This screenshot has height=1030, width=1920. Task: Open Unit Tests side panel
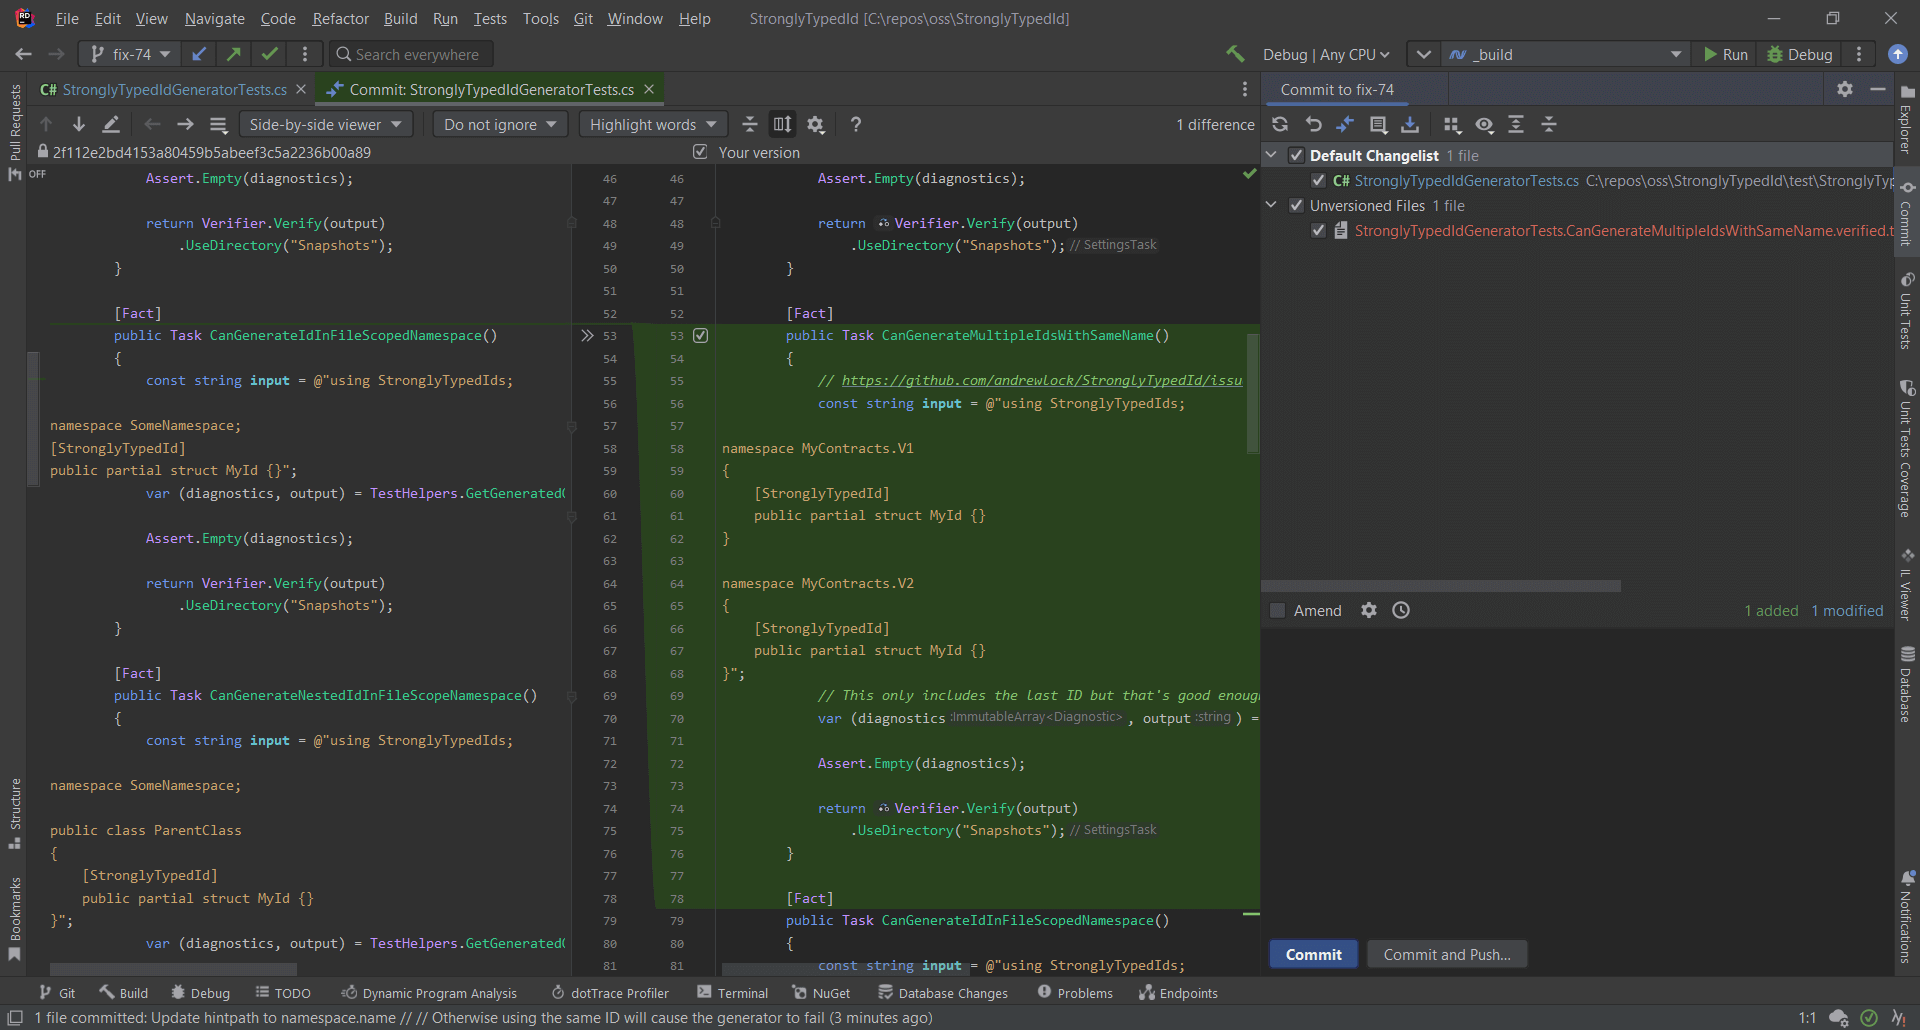[x=1906, y=310]
